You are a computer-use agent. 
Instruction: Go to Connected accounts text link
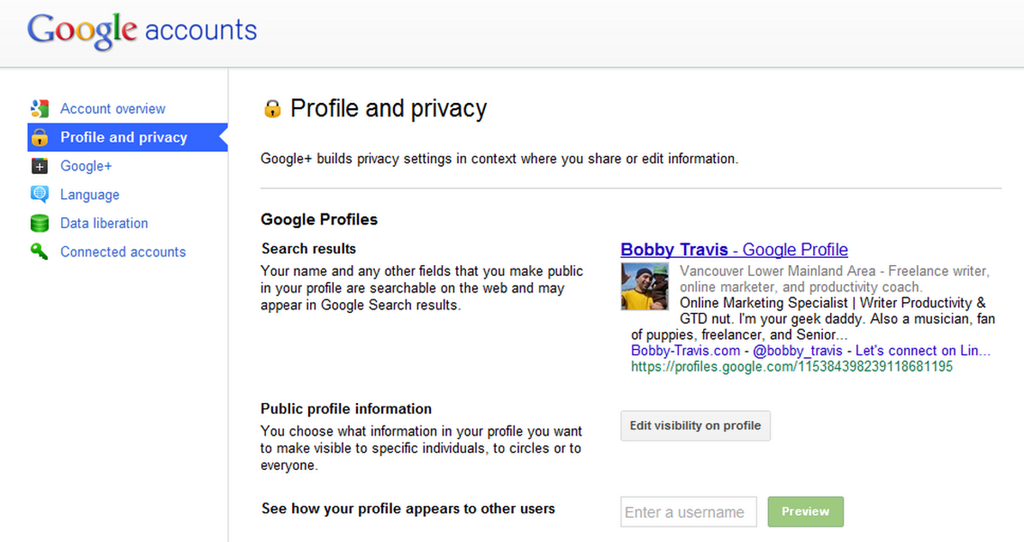[123, 252]
